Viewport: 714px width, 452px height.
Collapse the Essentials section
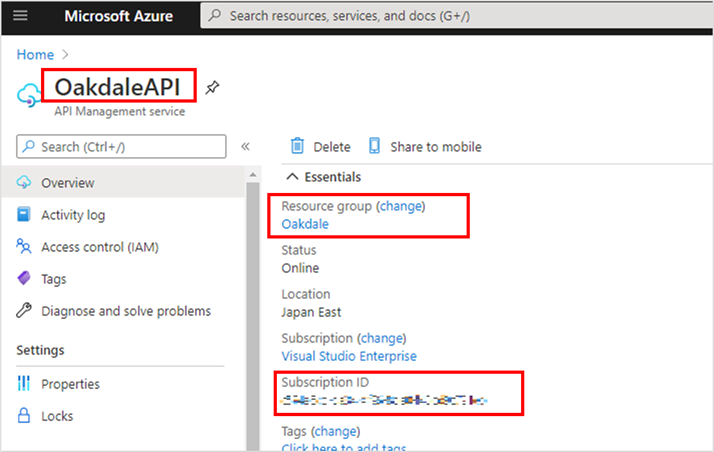(323, 177)
